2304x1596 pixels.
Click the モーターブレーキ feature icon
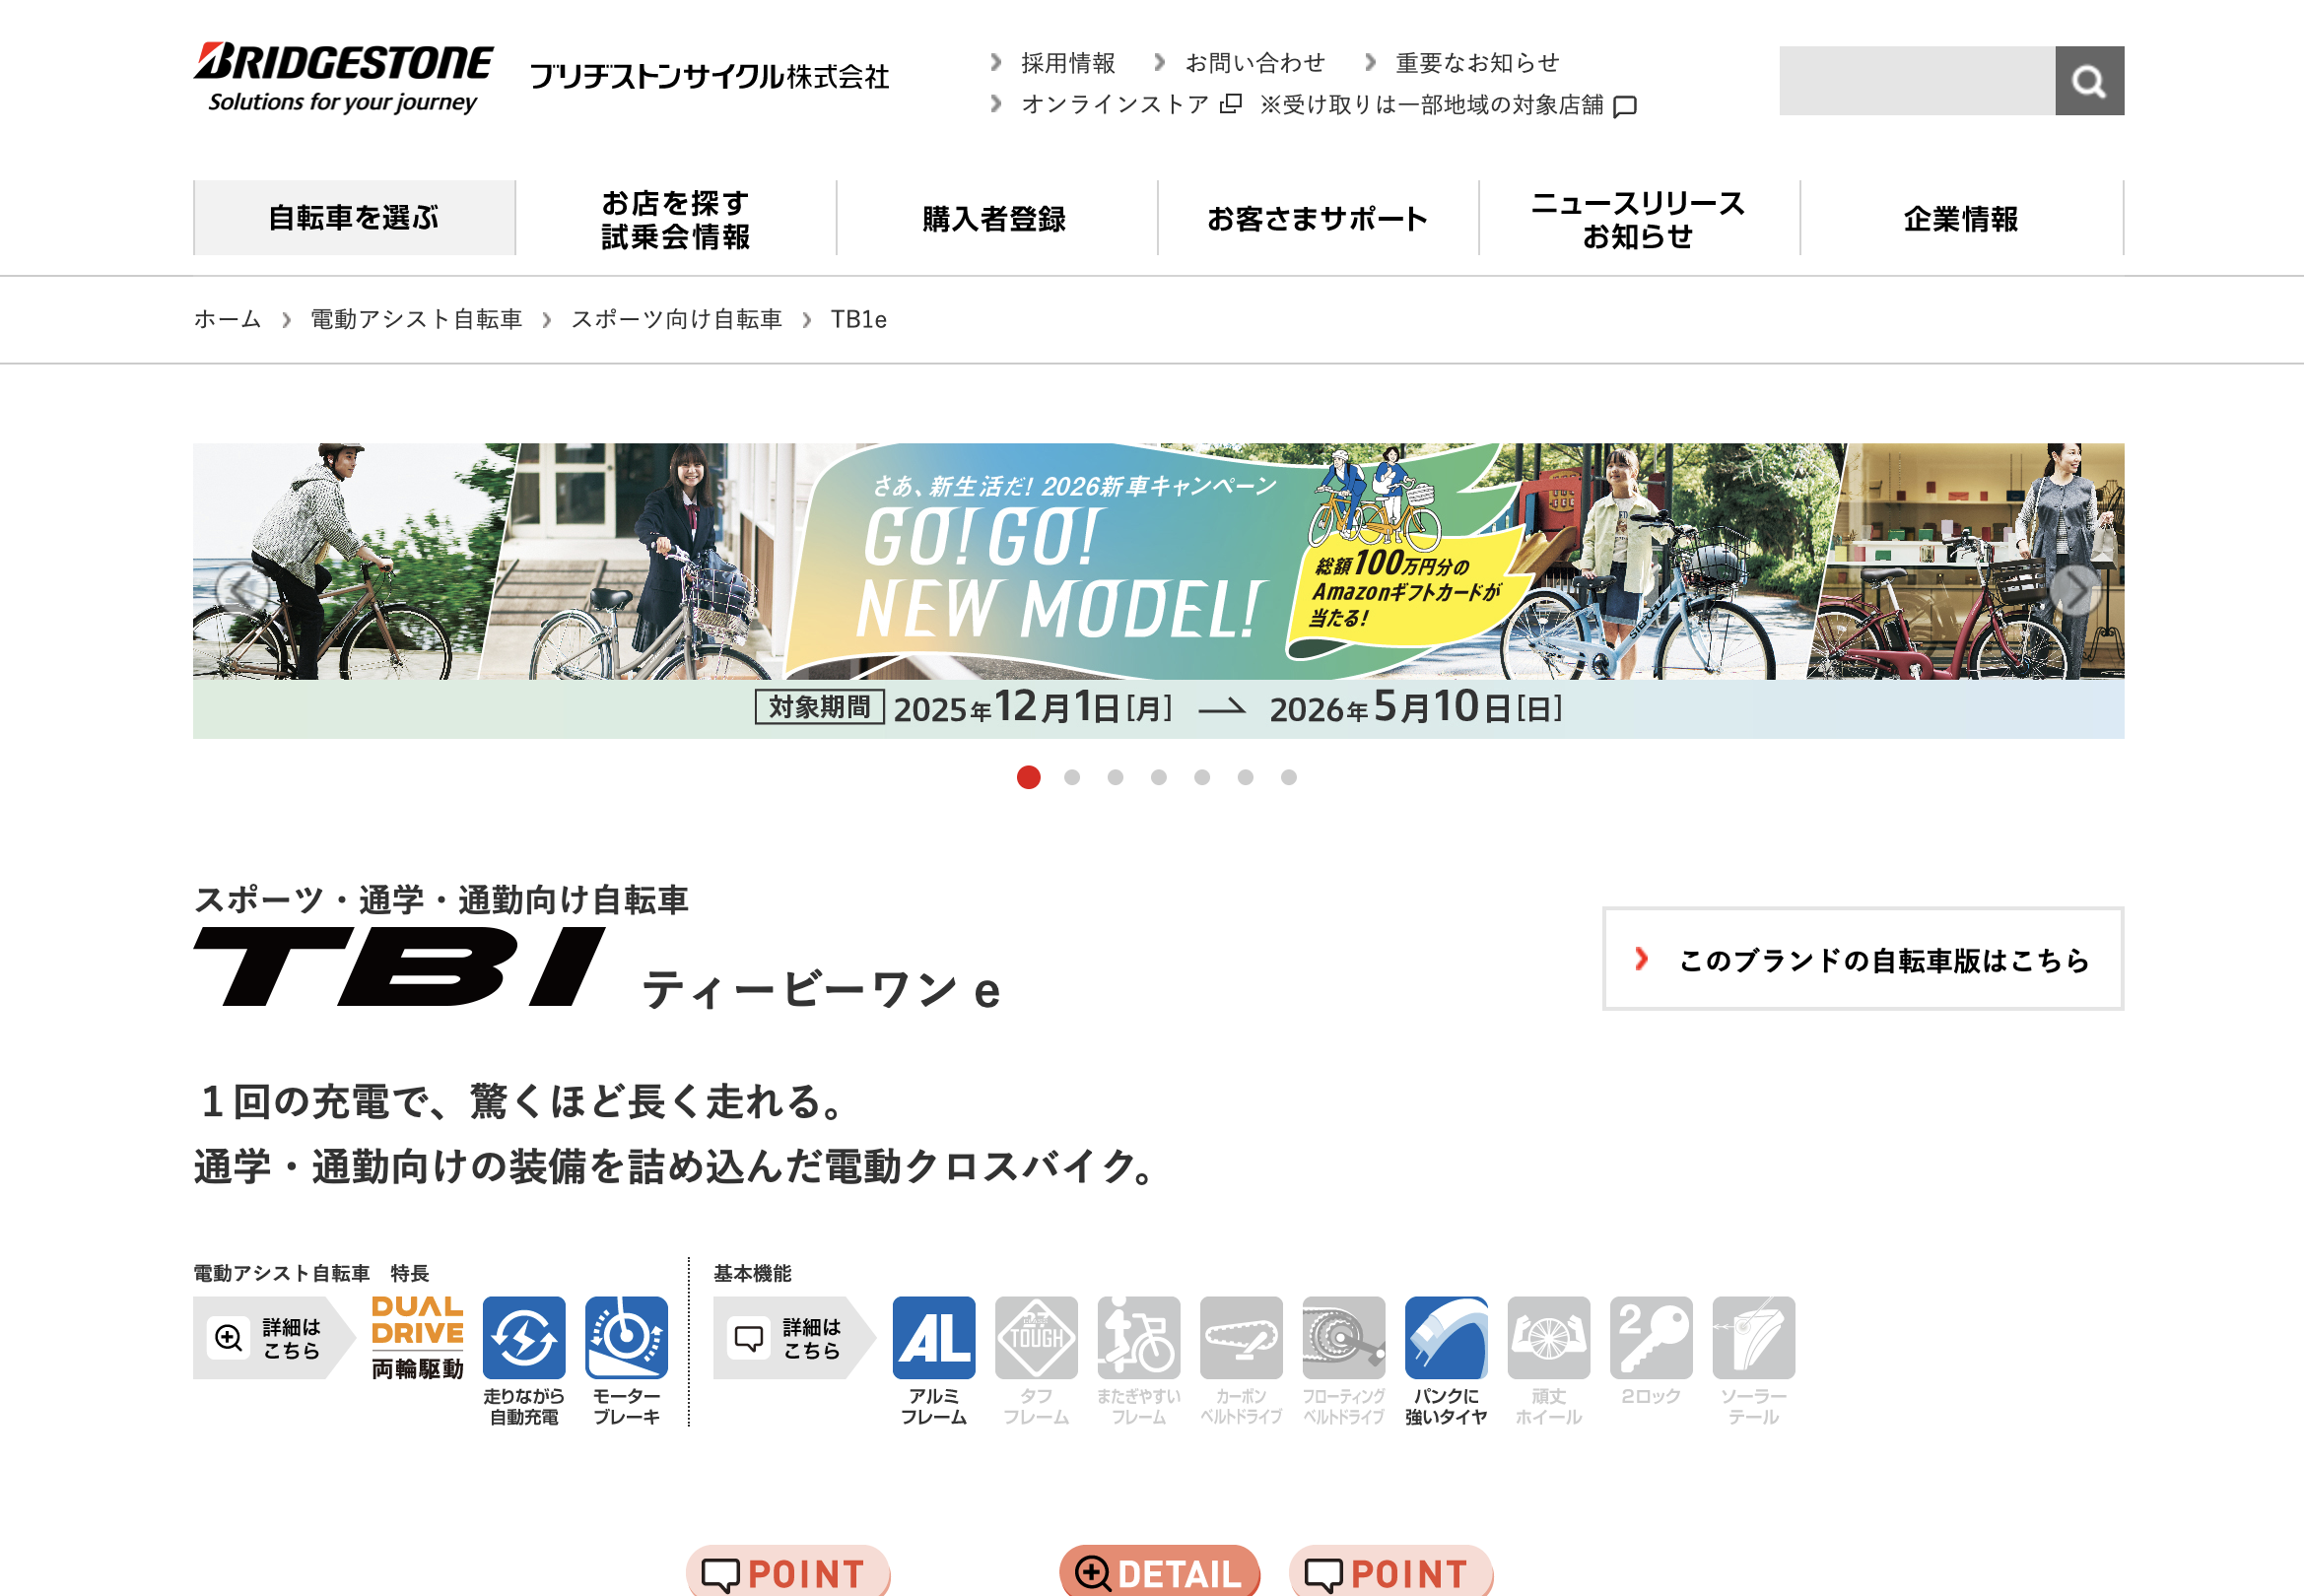tap(626, 1337)
